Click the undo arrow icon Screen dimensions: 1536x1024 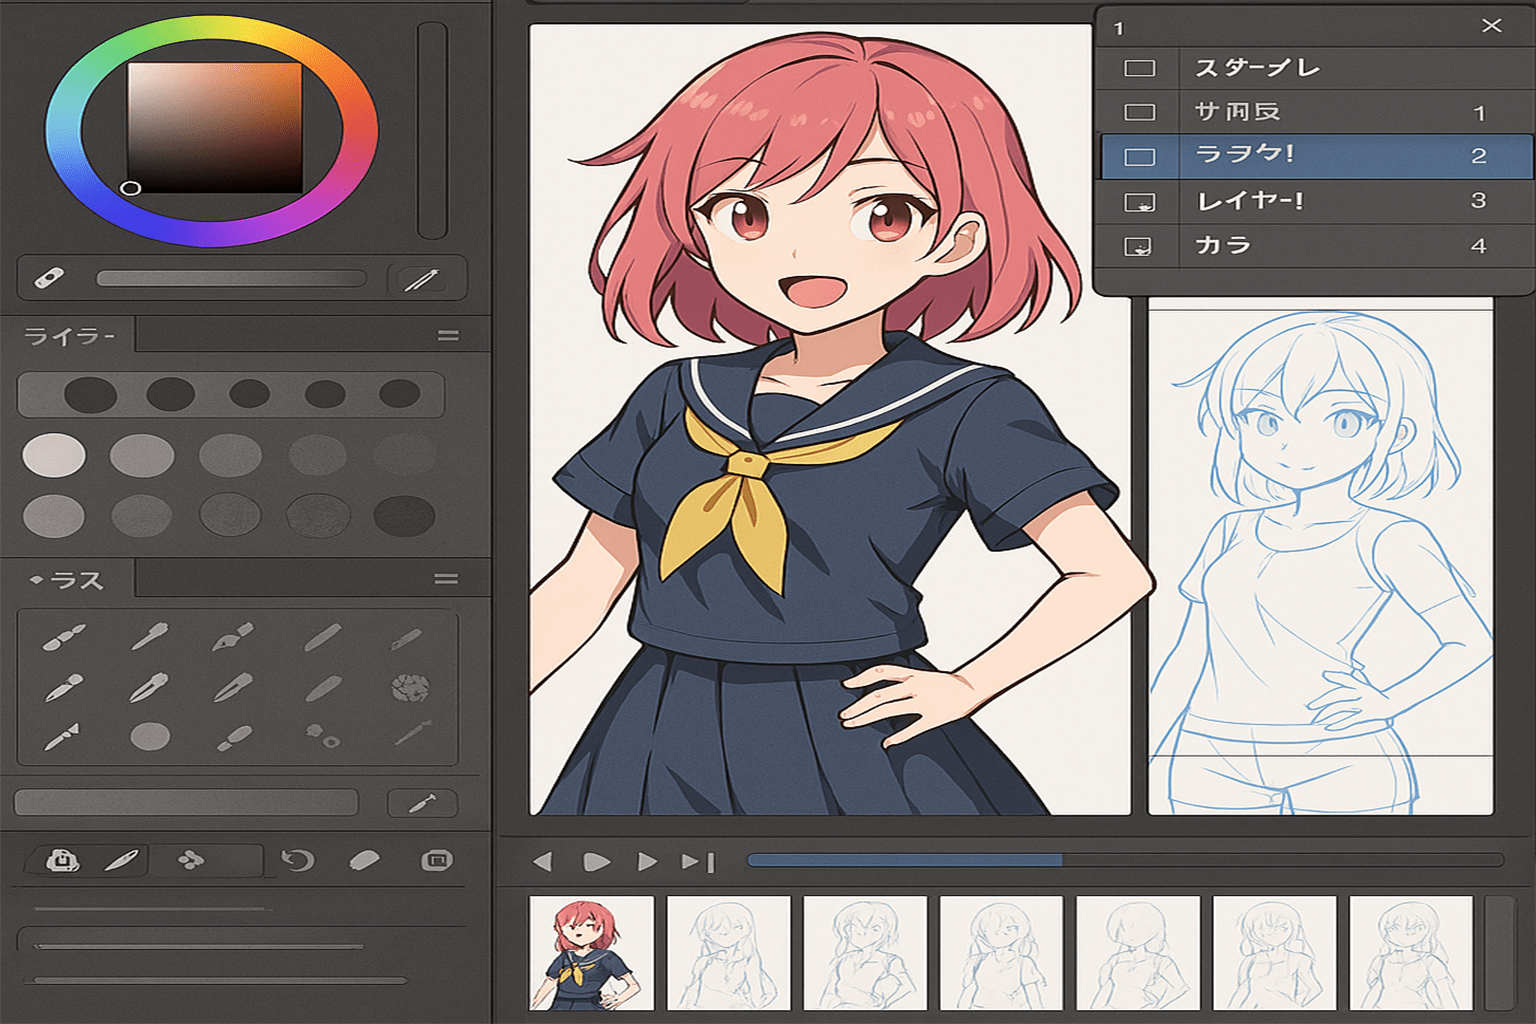pos(297,860)
